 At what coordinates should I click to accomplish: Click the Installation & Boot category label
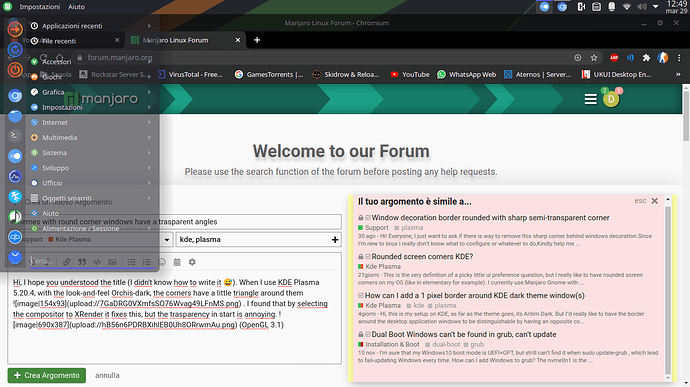[x=389, y=344]
